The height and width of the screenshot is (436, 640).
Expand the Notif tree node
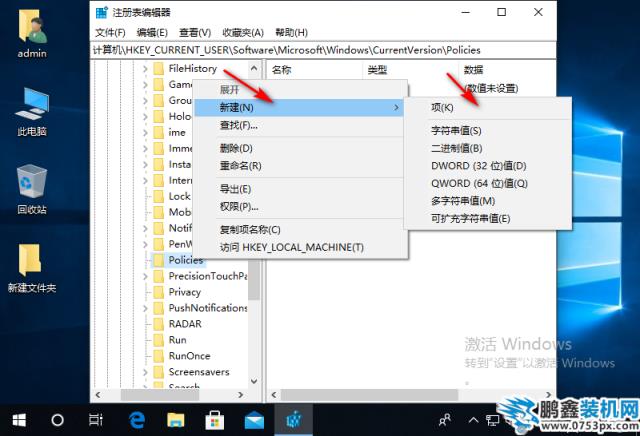145,228
